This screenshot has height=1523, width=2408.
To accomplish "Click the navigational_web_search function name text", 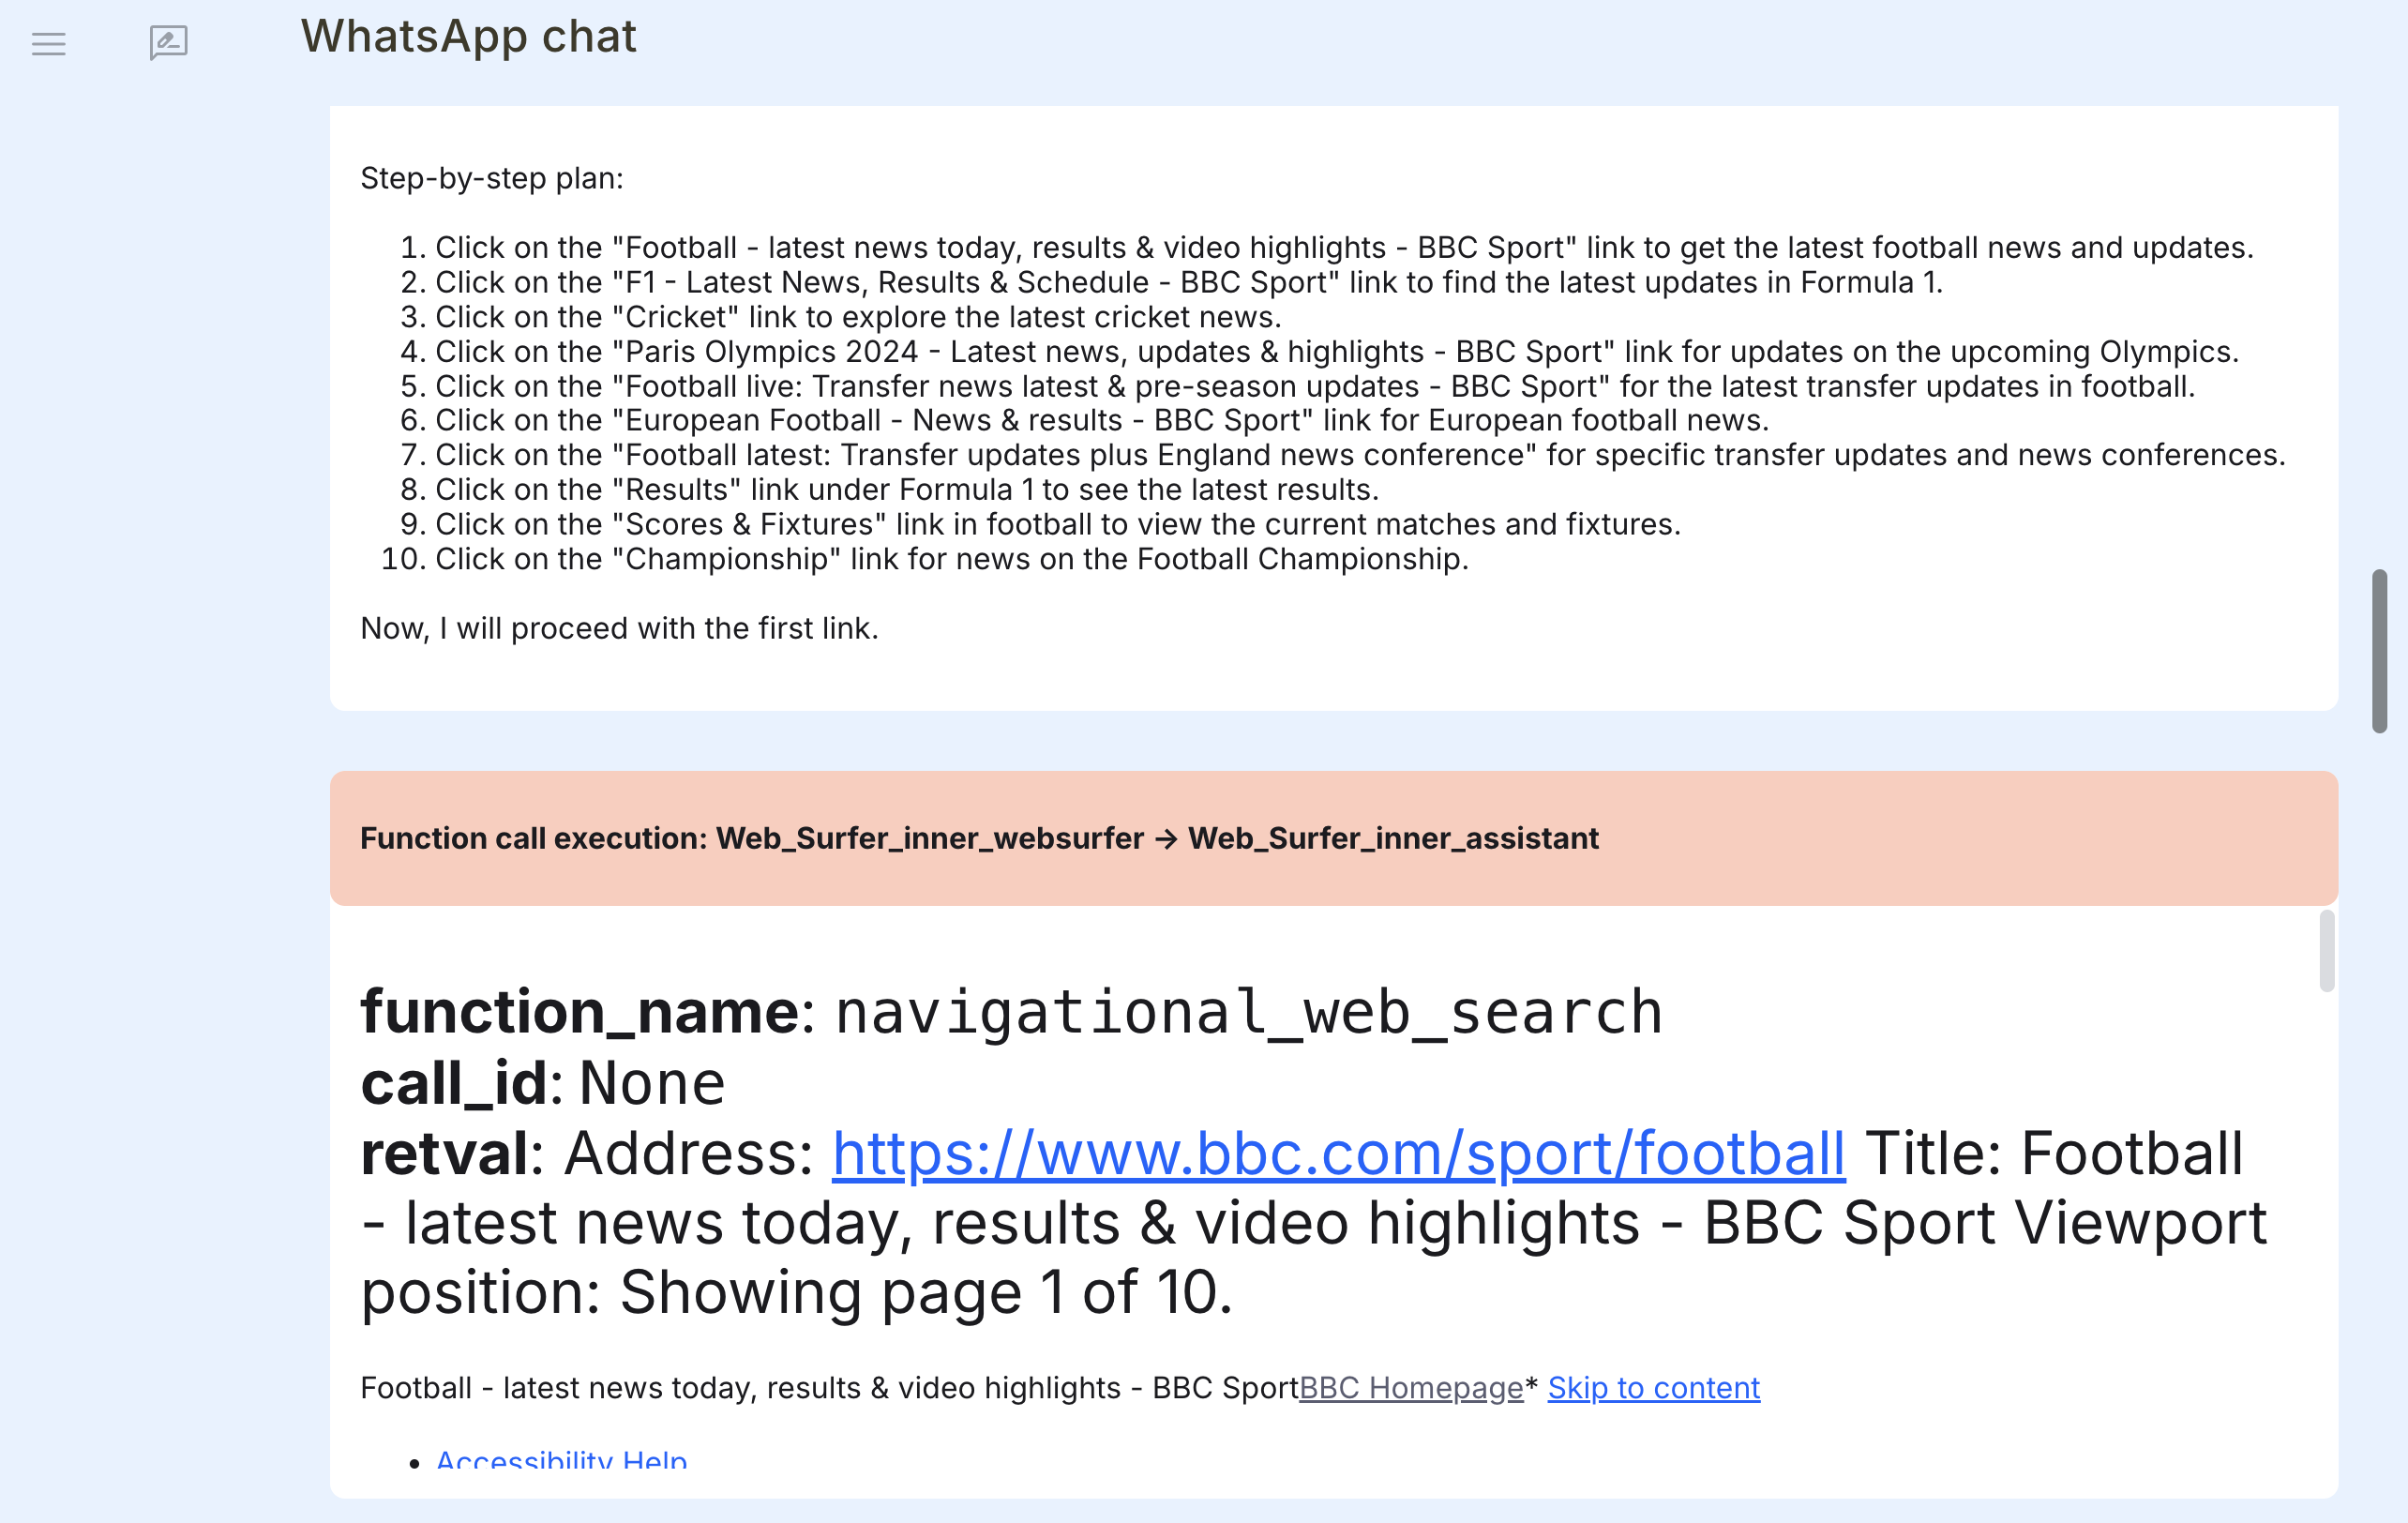I will (1248, 1012).
